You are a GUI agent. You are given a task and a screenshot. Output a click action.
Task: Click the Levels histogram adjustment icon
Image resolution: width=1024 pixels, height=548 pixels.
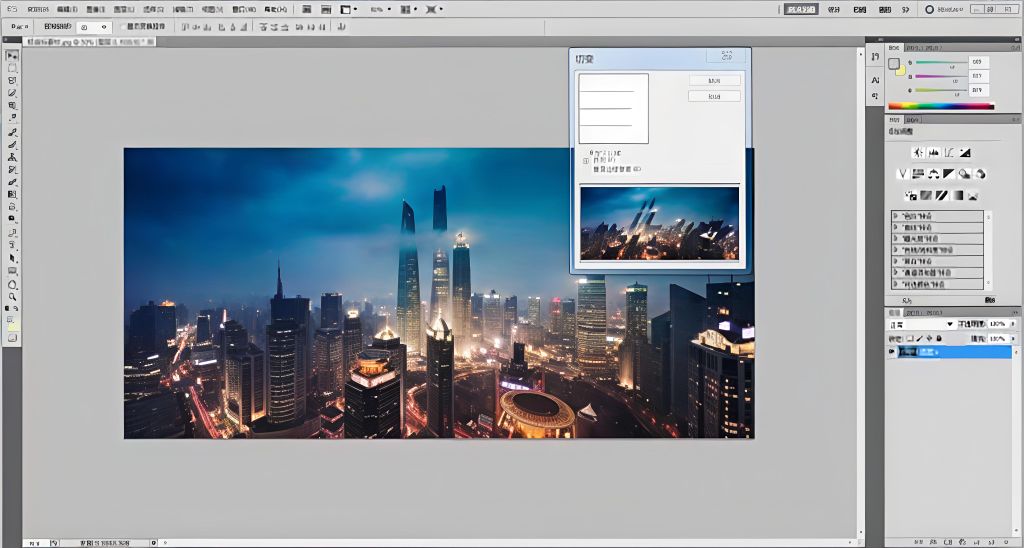[933, 153]
